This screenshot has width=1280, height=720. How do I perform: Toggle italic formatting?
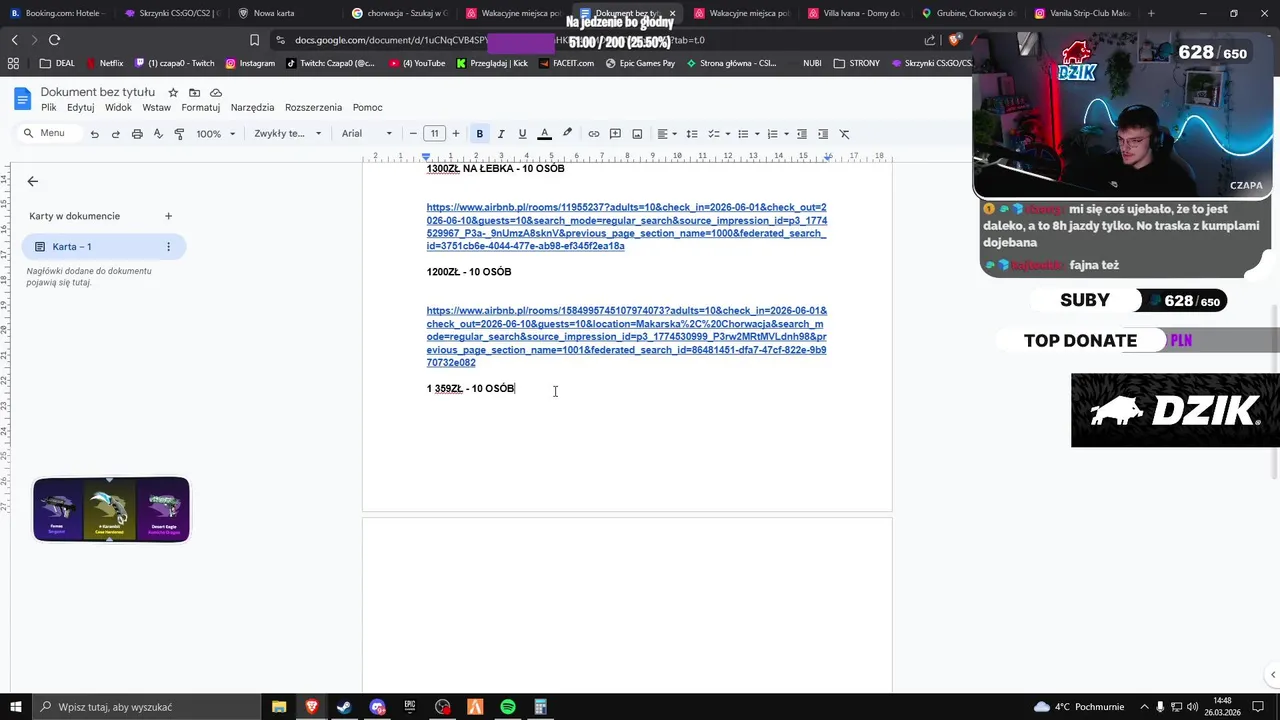(501, 134)
